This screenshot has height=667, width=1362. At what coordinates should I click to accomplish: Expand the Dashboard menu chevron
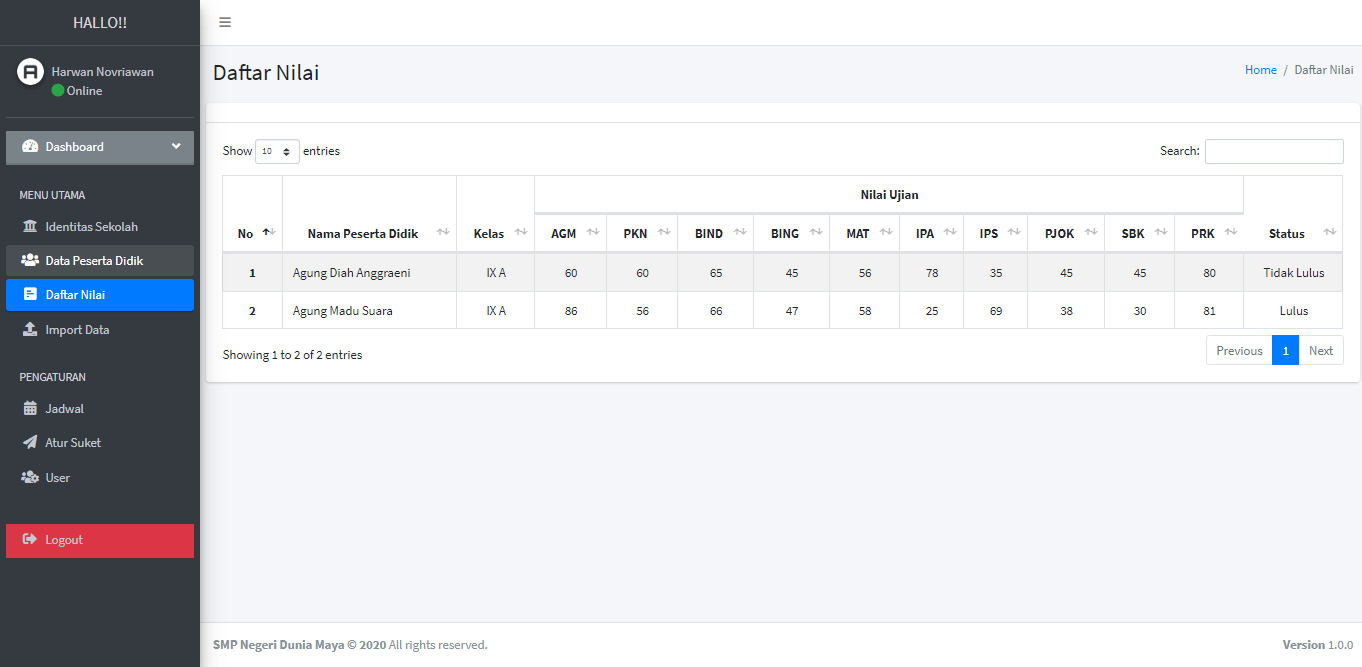pyautogui.click(x=176, y=147)
